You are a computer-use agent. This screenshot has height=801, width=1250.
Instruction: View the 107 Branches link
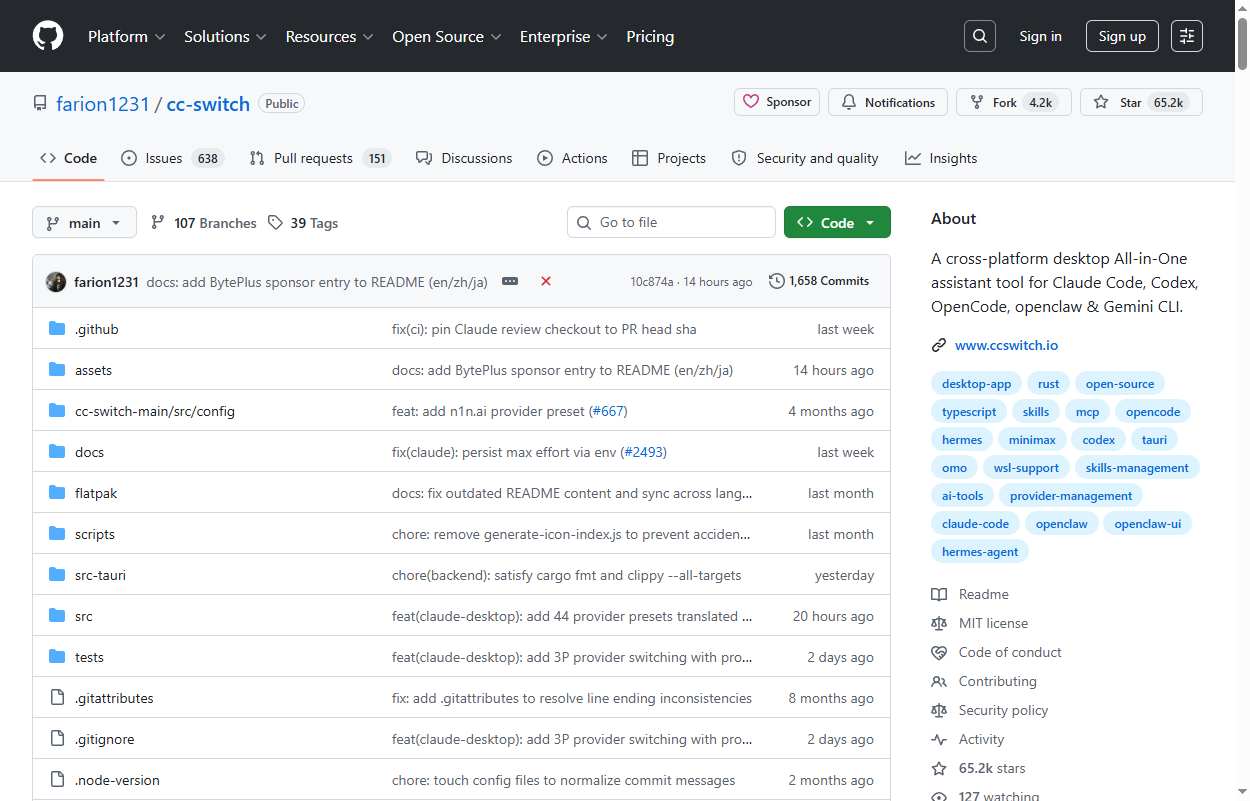203,223
